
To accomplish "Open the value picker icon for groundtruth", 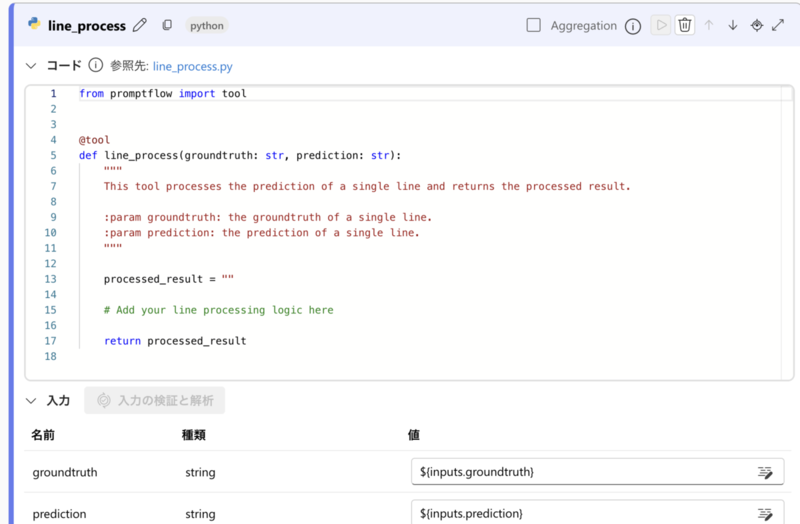I will coord(765,472).
